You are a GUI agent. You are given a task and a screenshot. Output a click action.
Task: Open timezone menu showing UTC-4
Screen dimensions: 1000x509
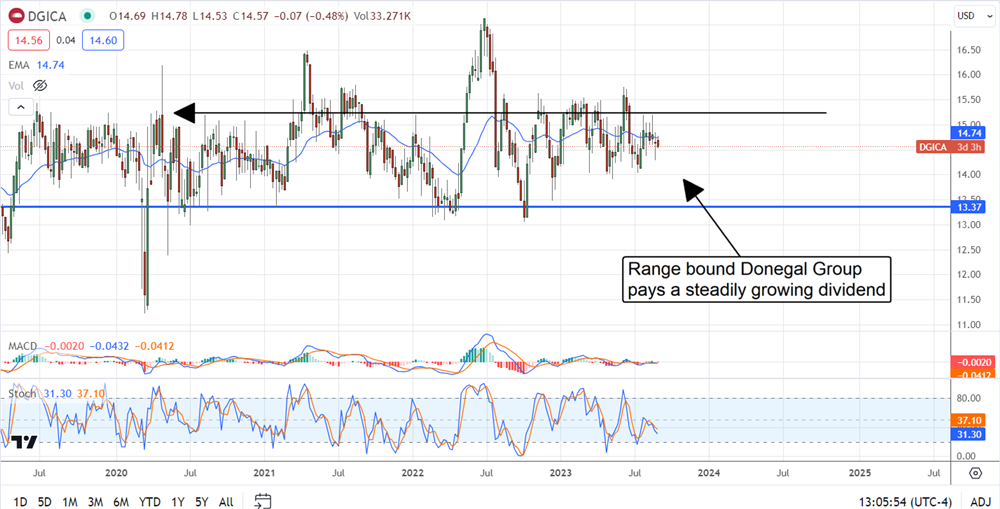tap(898, 501)
